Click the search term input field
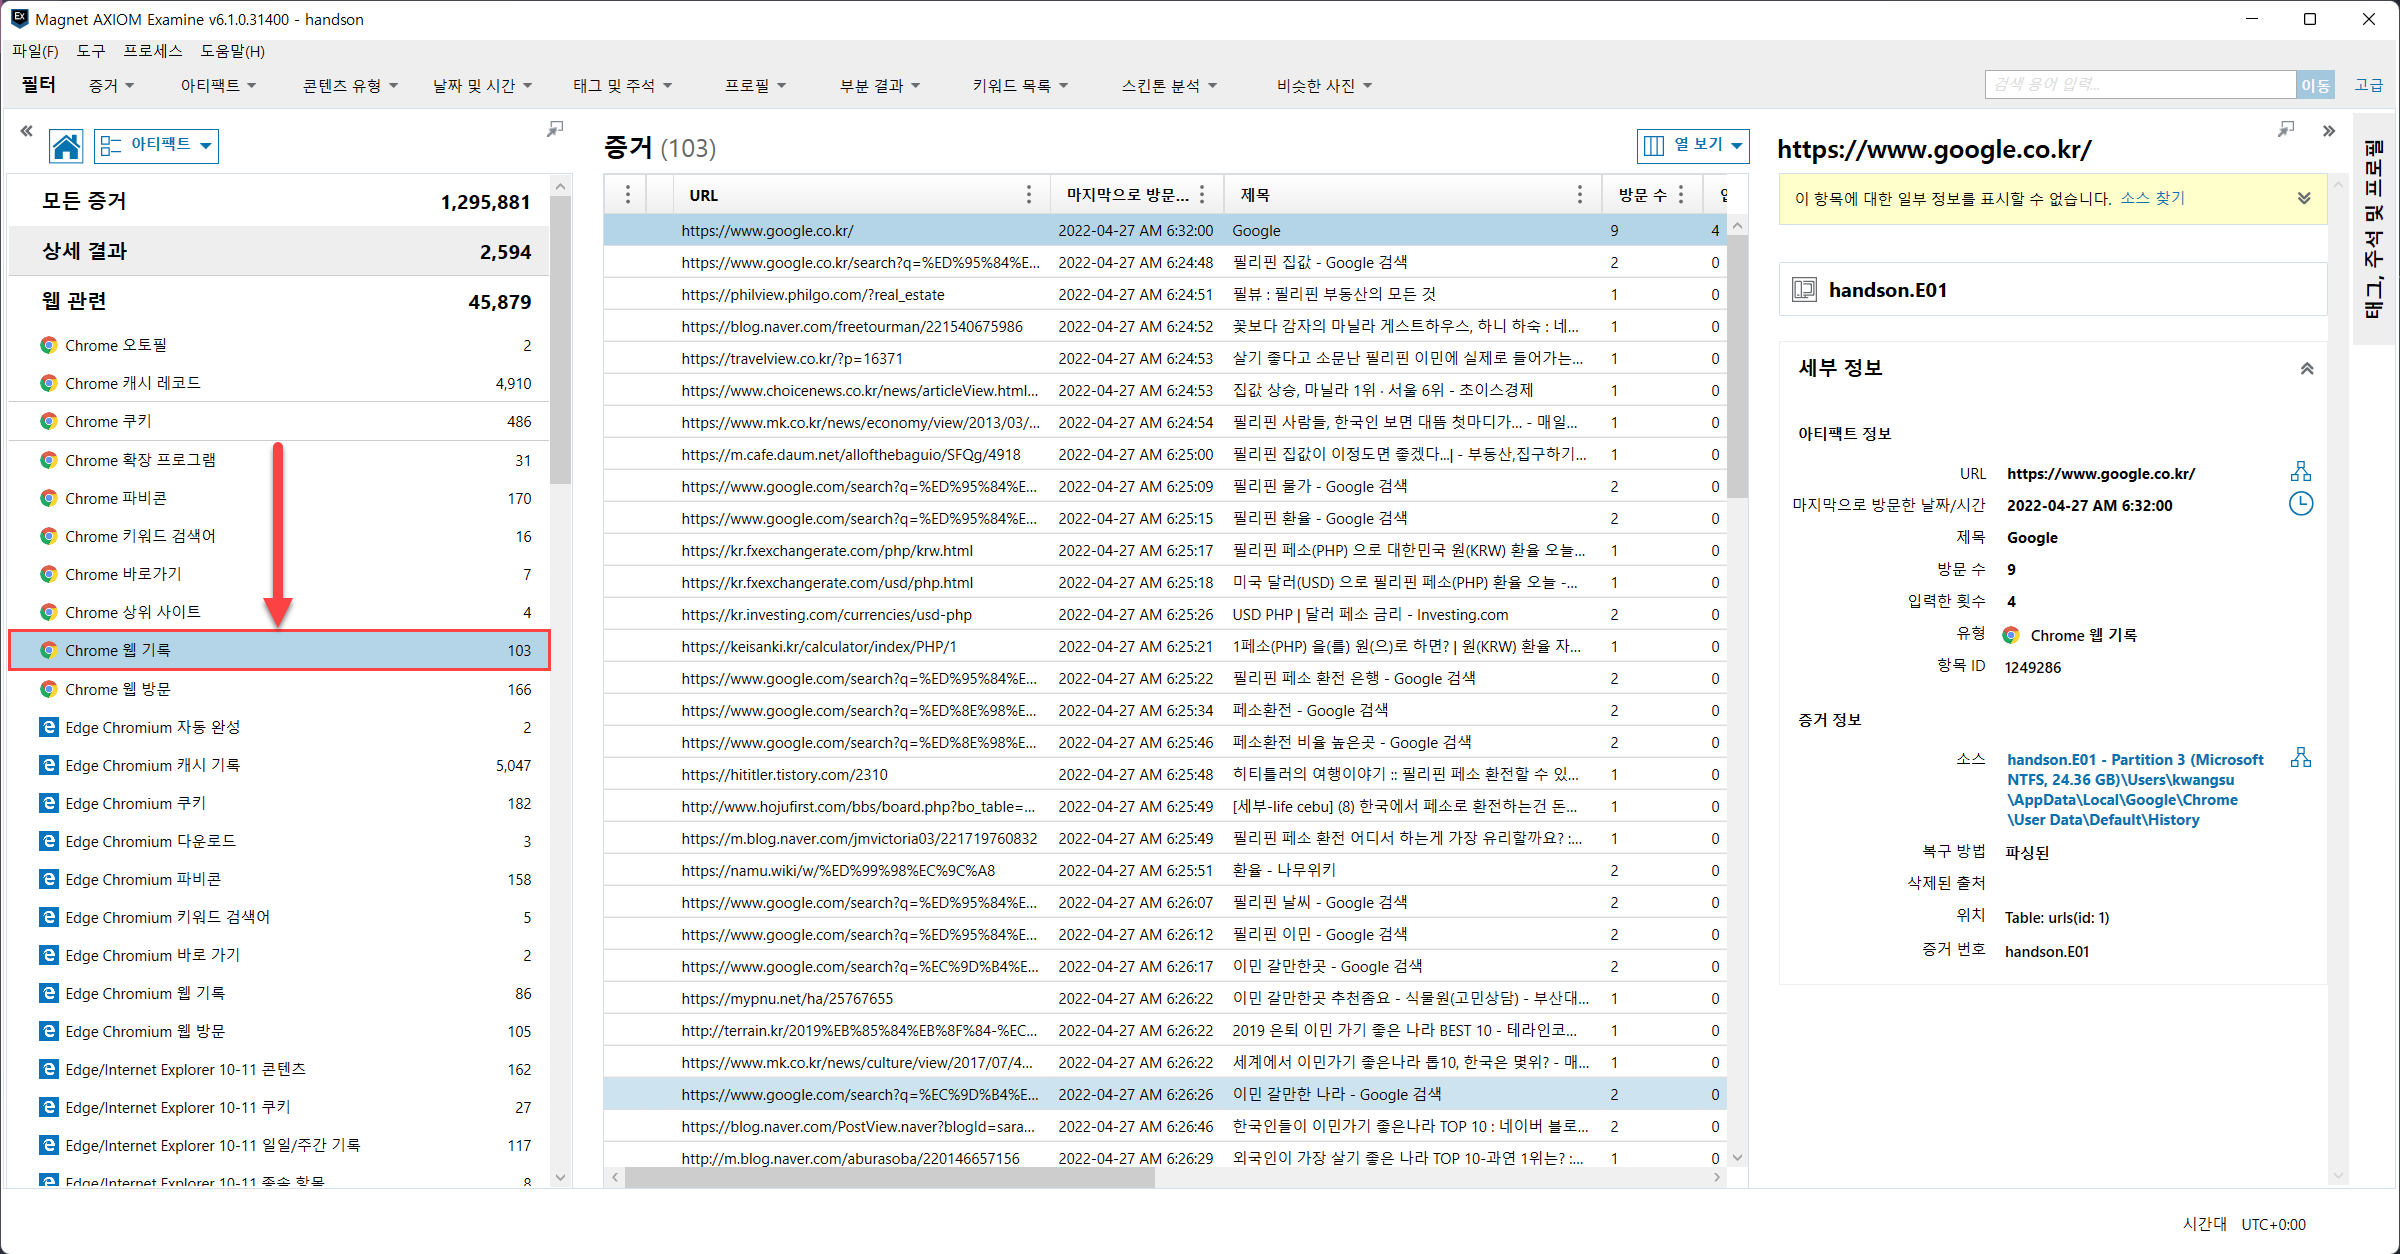Image resolution: width=2400 pixels, height=1254 pixels. (x=2139, y=85)
